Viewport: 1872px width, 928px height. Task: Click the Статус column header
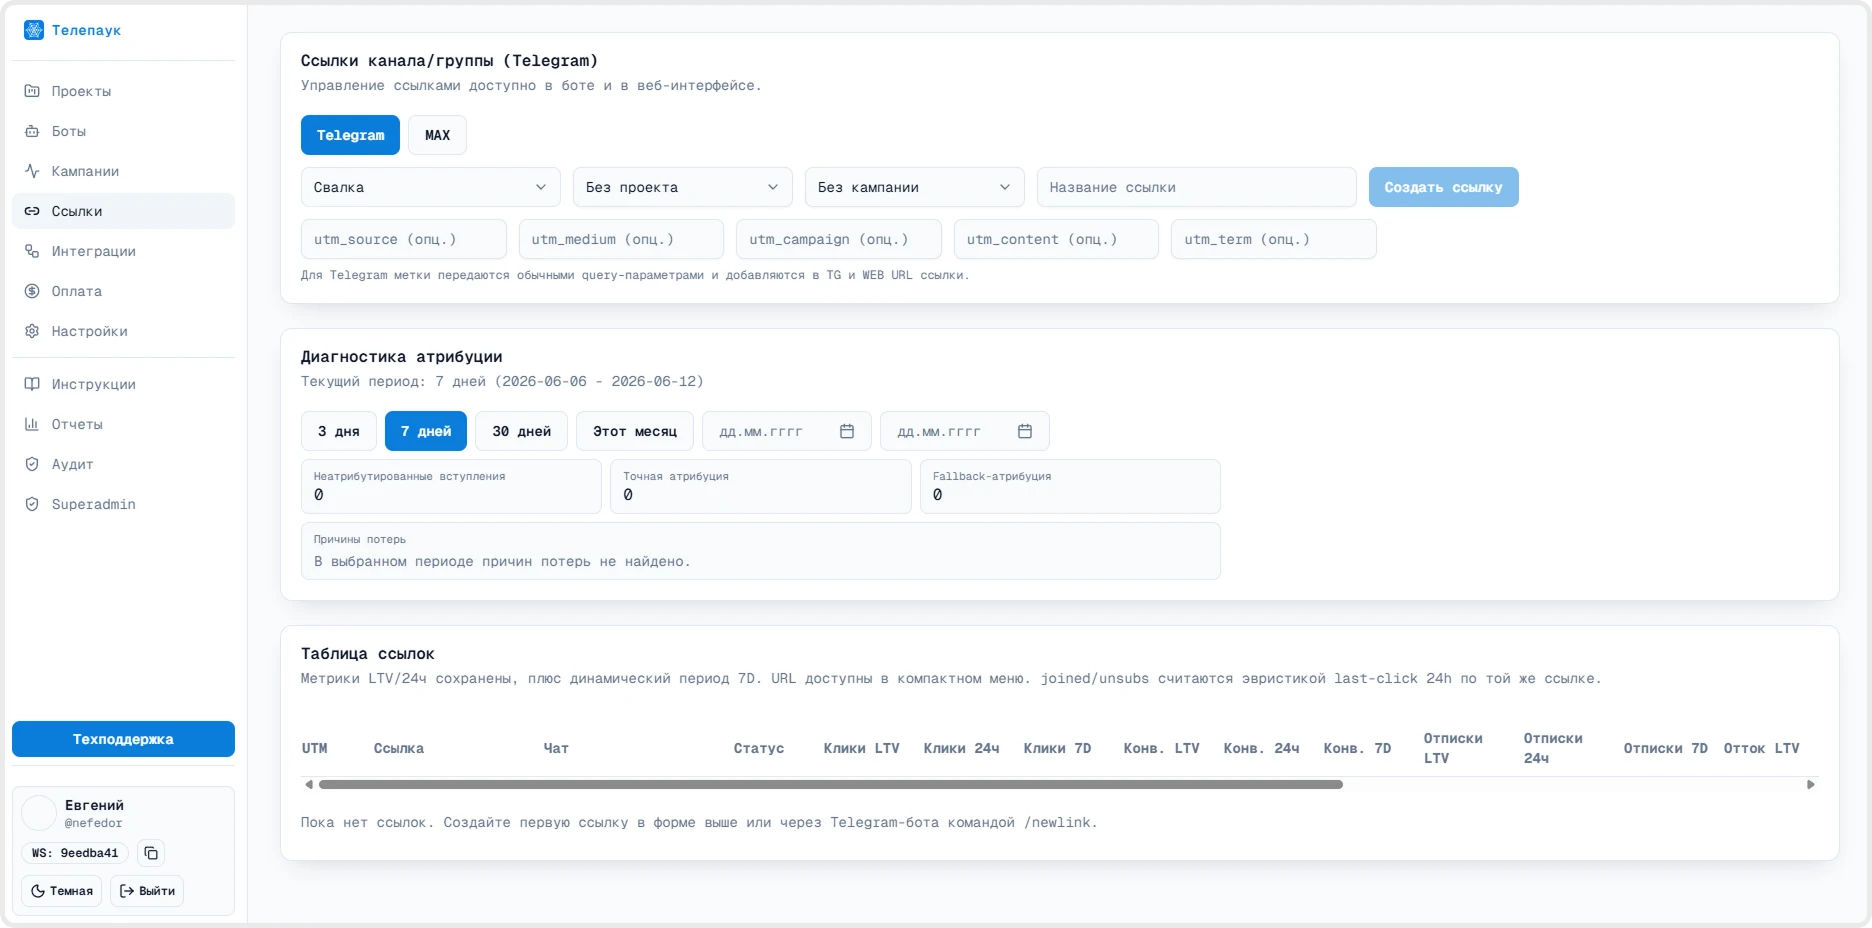point(759,748)
